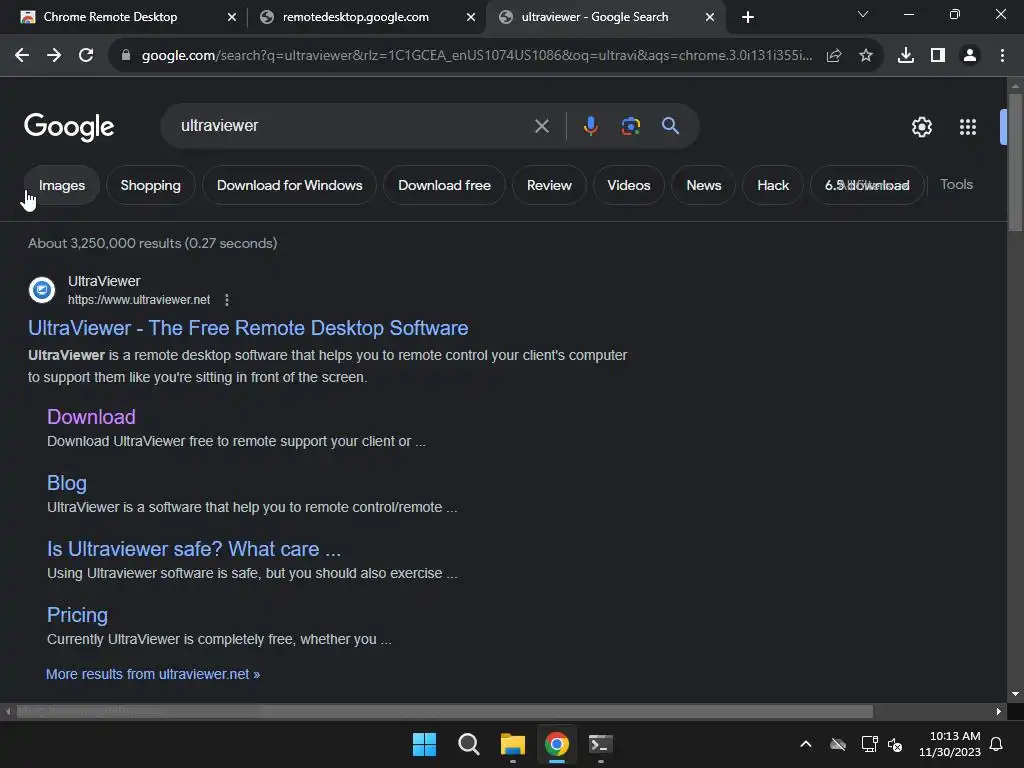
Task: Close the remotedesktop.google.com tab
Action: click(x=471, y=17)
